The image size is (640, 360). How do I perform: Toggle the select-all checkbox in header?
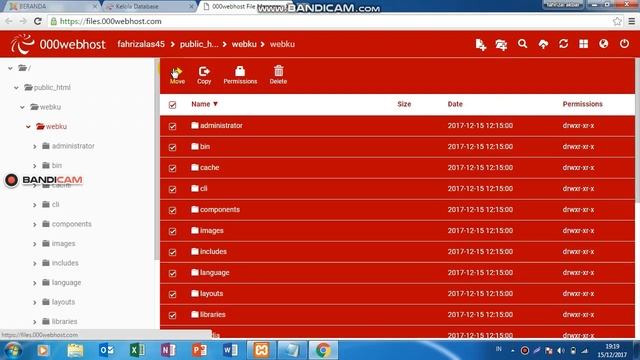click(172, 105)
